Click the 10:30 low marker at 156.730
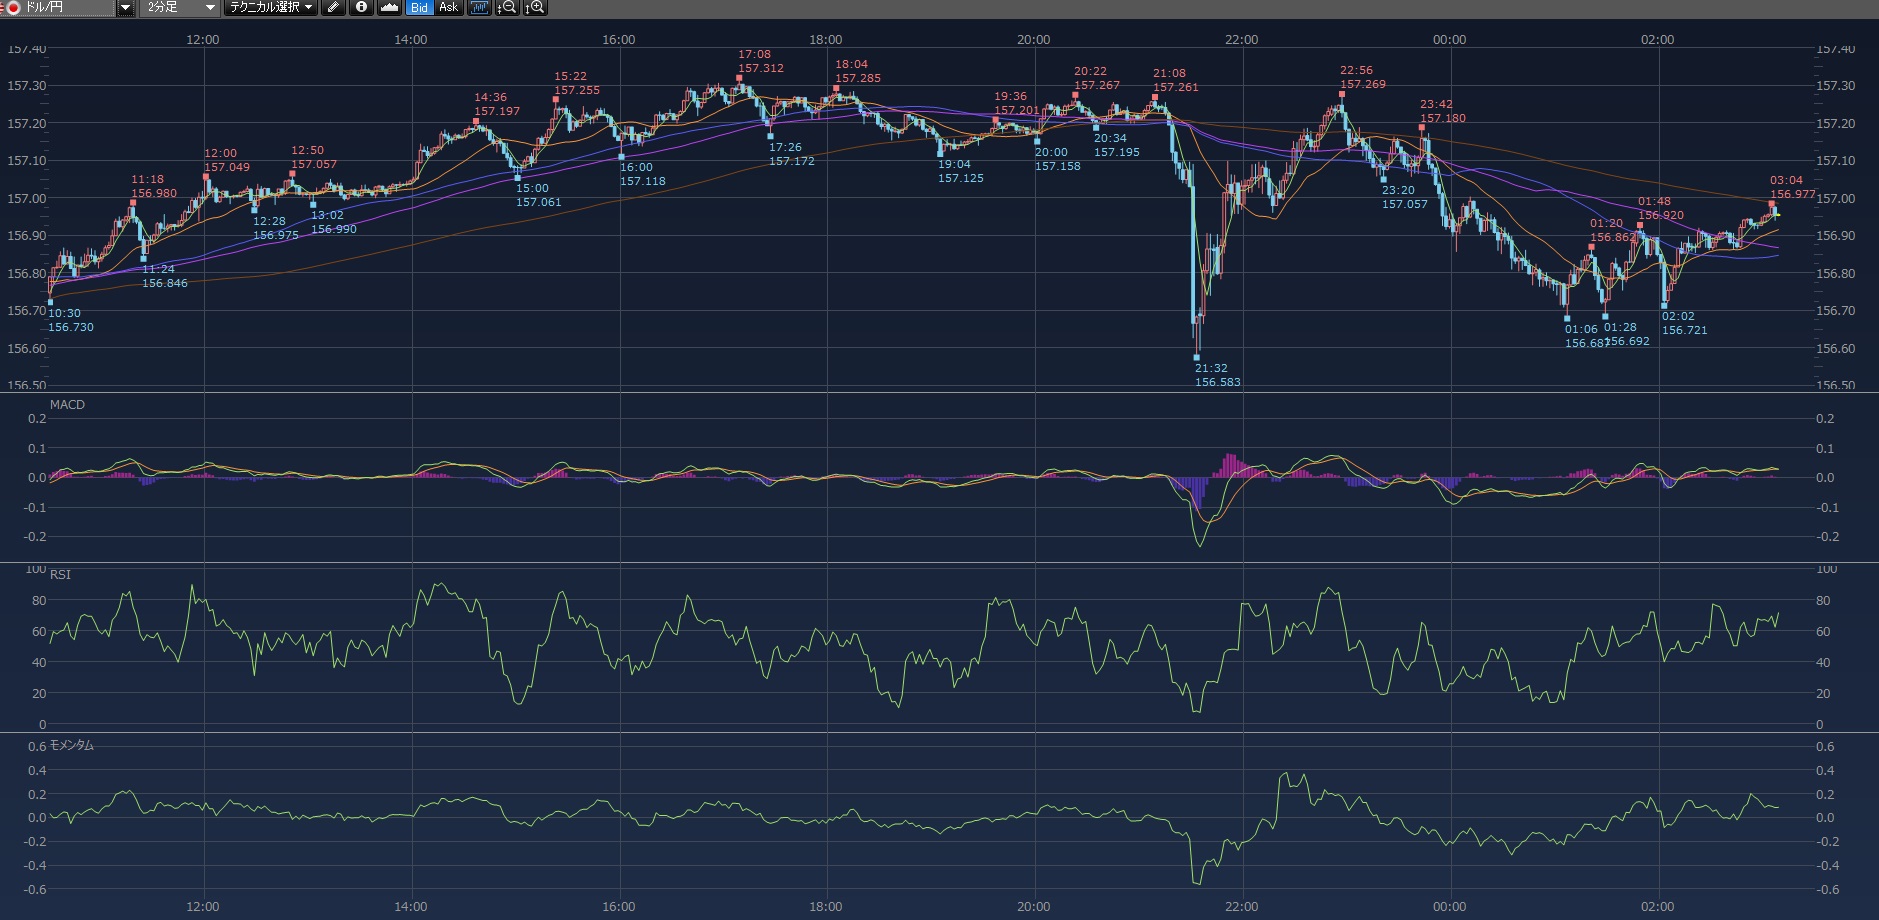 (51, 302)
